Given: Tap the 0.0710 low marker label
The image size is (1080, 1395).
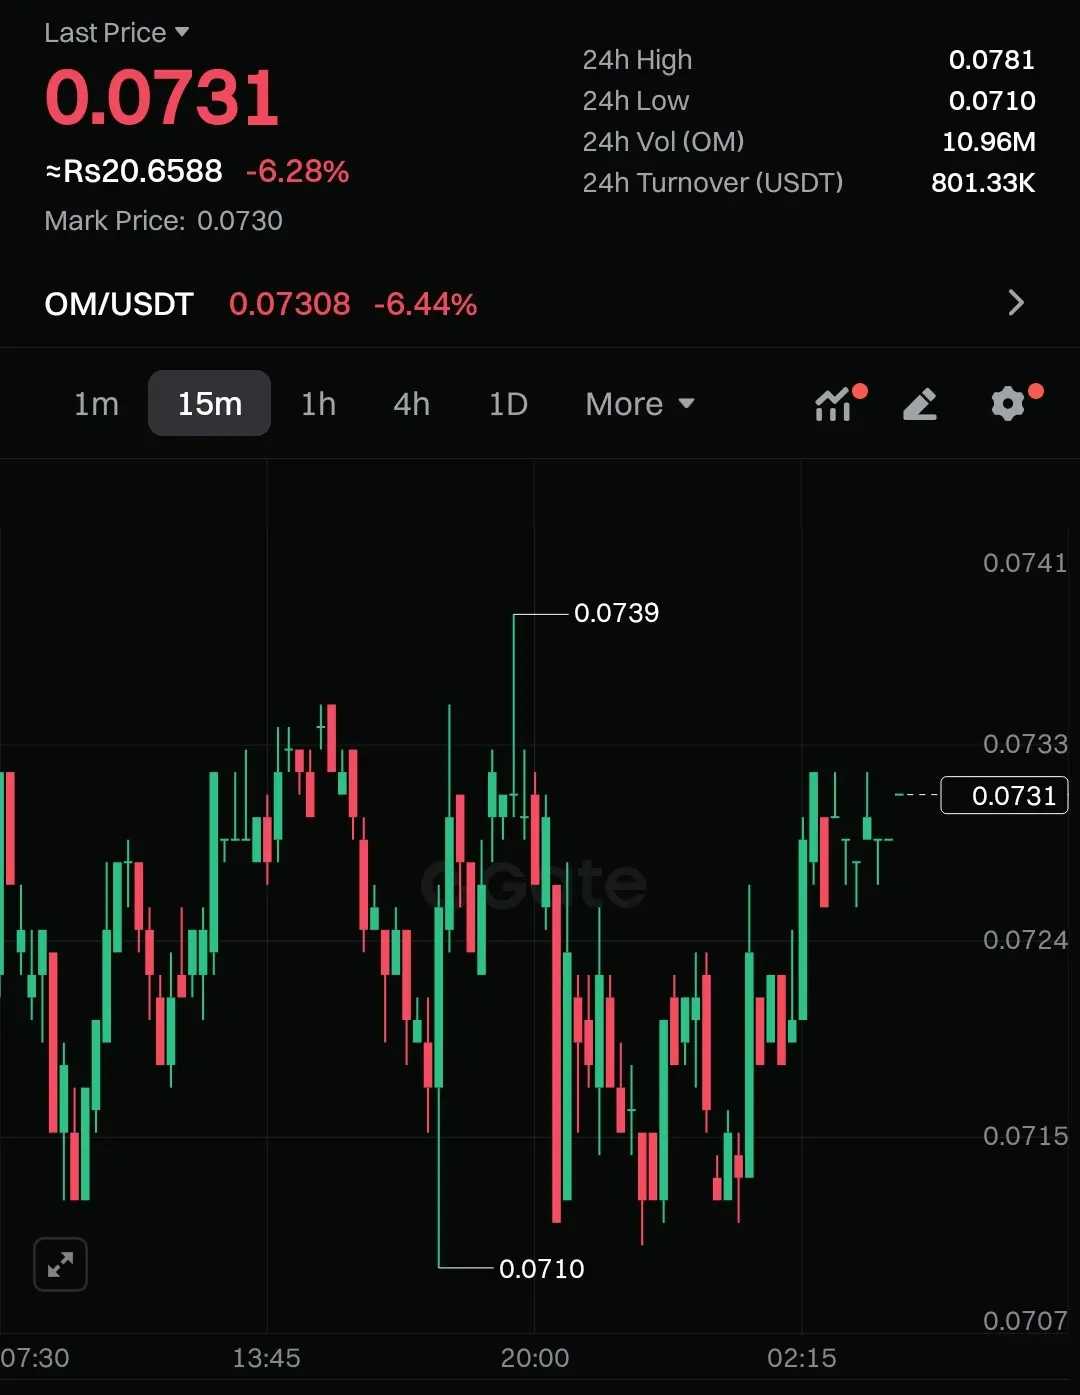Looking at the screenshot, I should 542,1269.
